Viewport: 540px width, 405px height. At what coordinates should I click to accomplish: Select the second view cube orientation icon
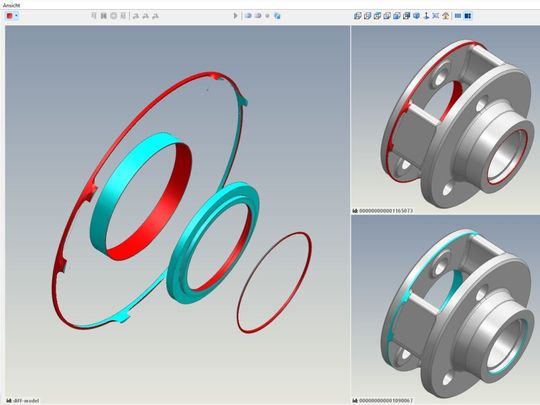point(367,16)
